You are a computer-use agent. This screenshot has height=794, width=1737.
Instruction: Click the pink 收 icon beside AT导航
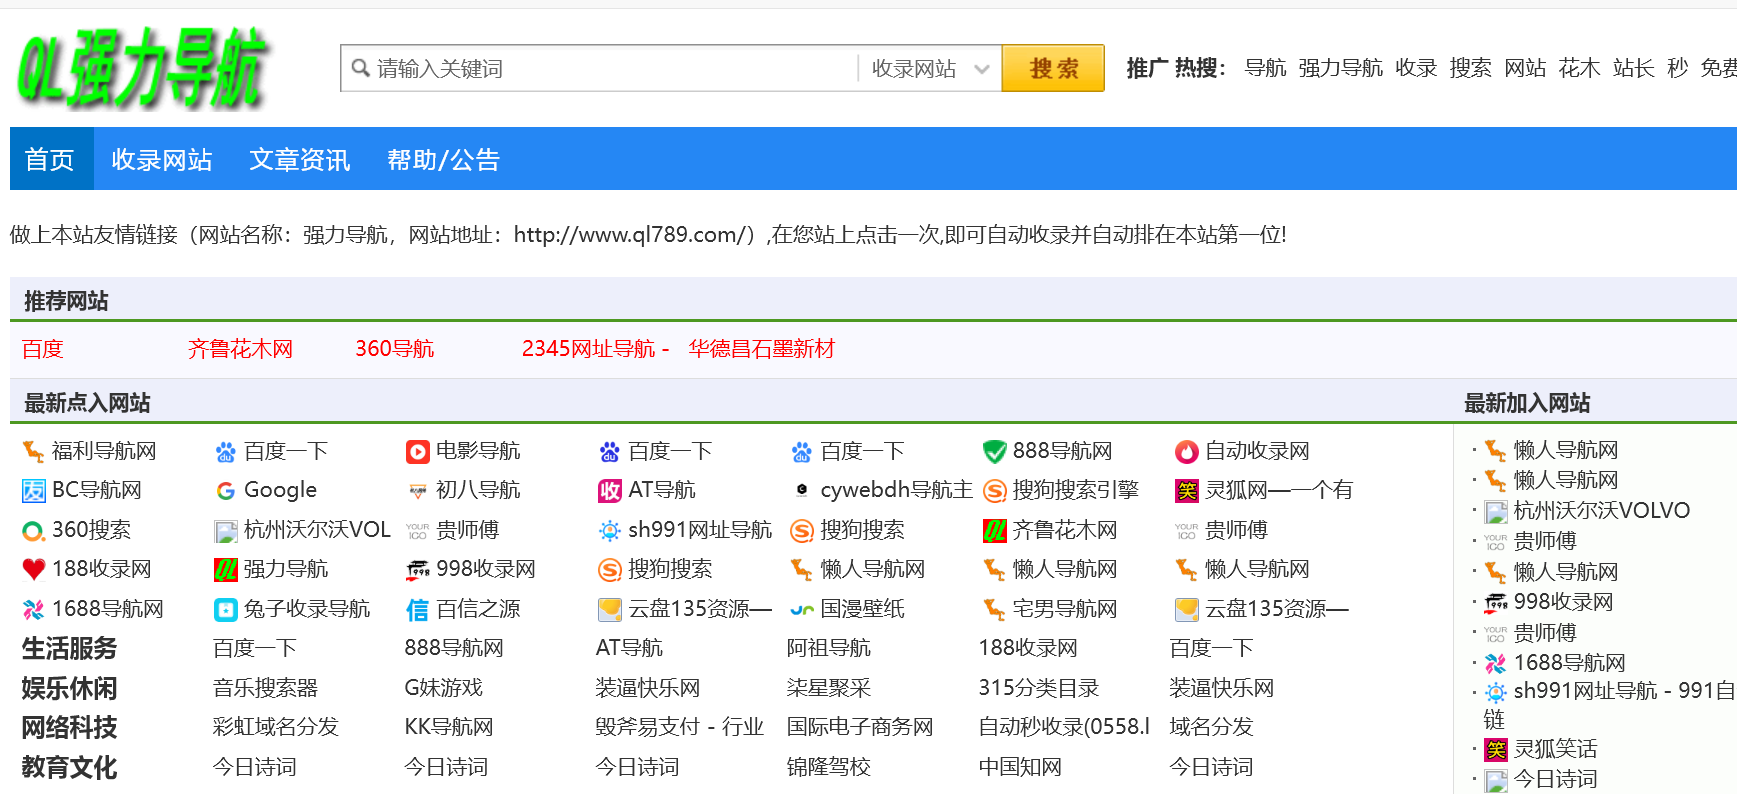[610, 491]
